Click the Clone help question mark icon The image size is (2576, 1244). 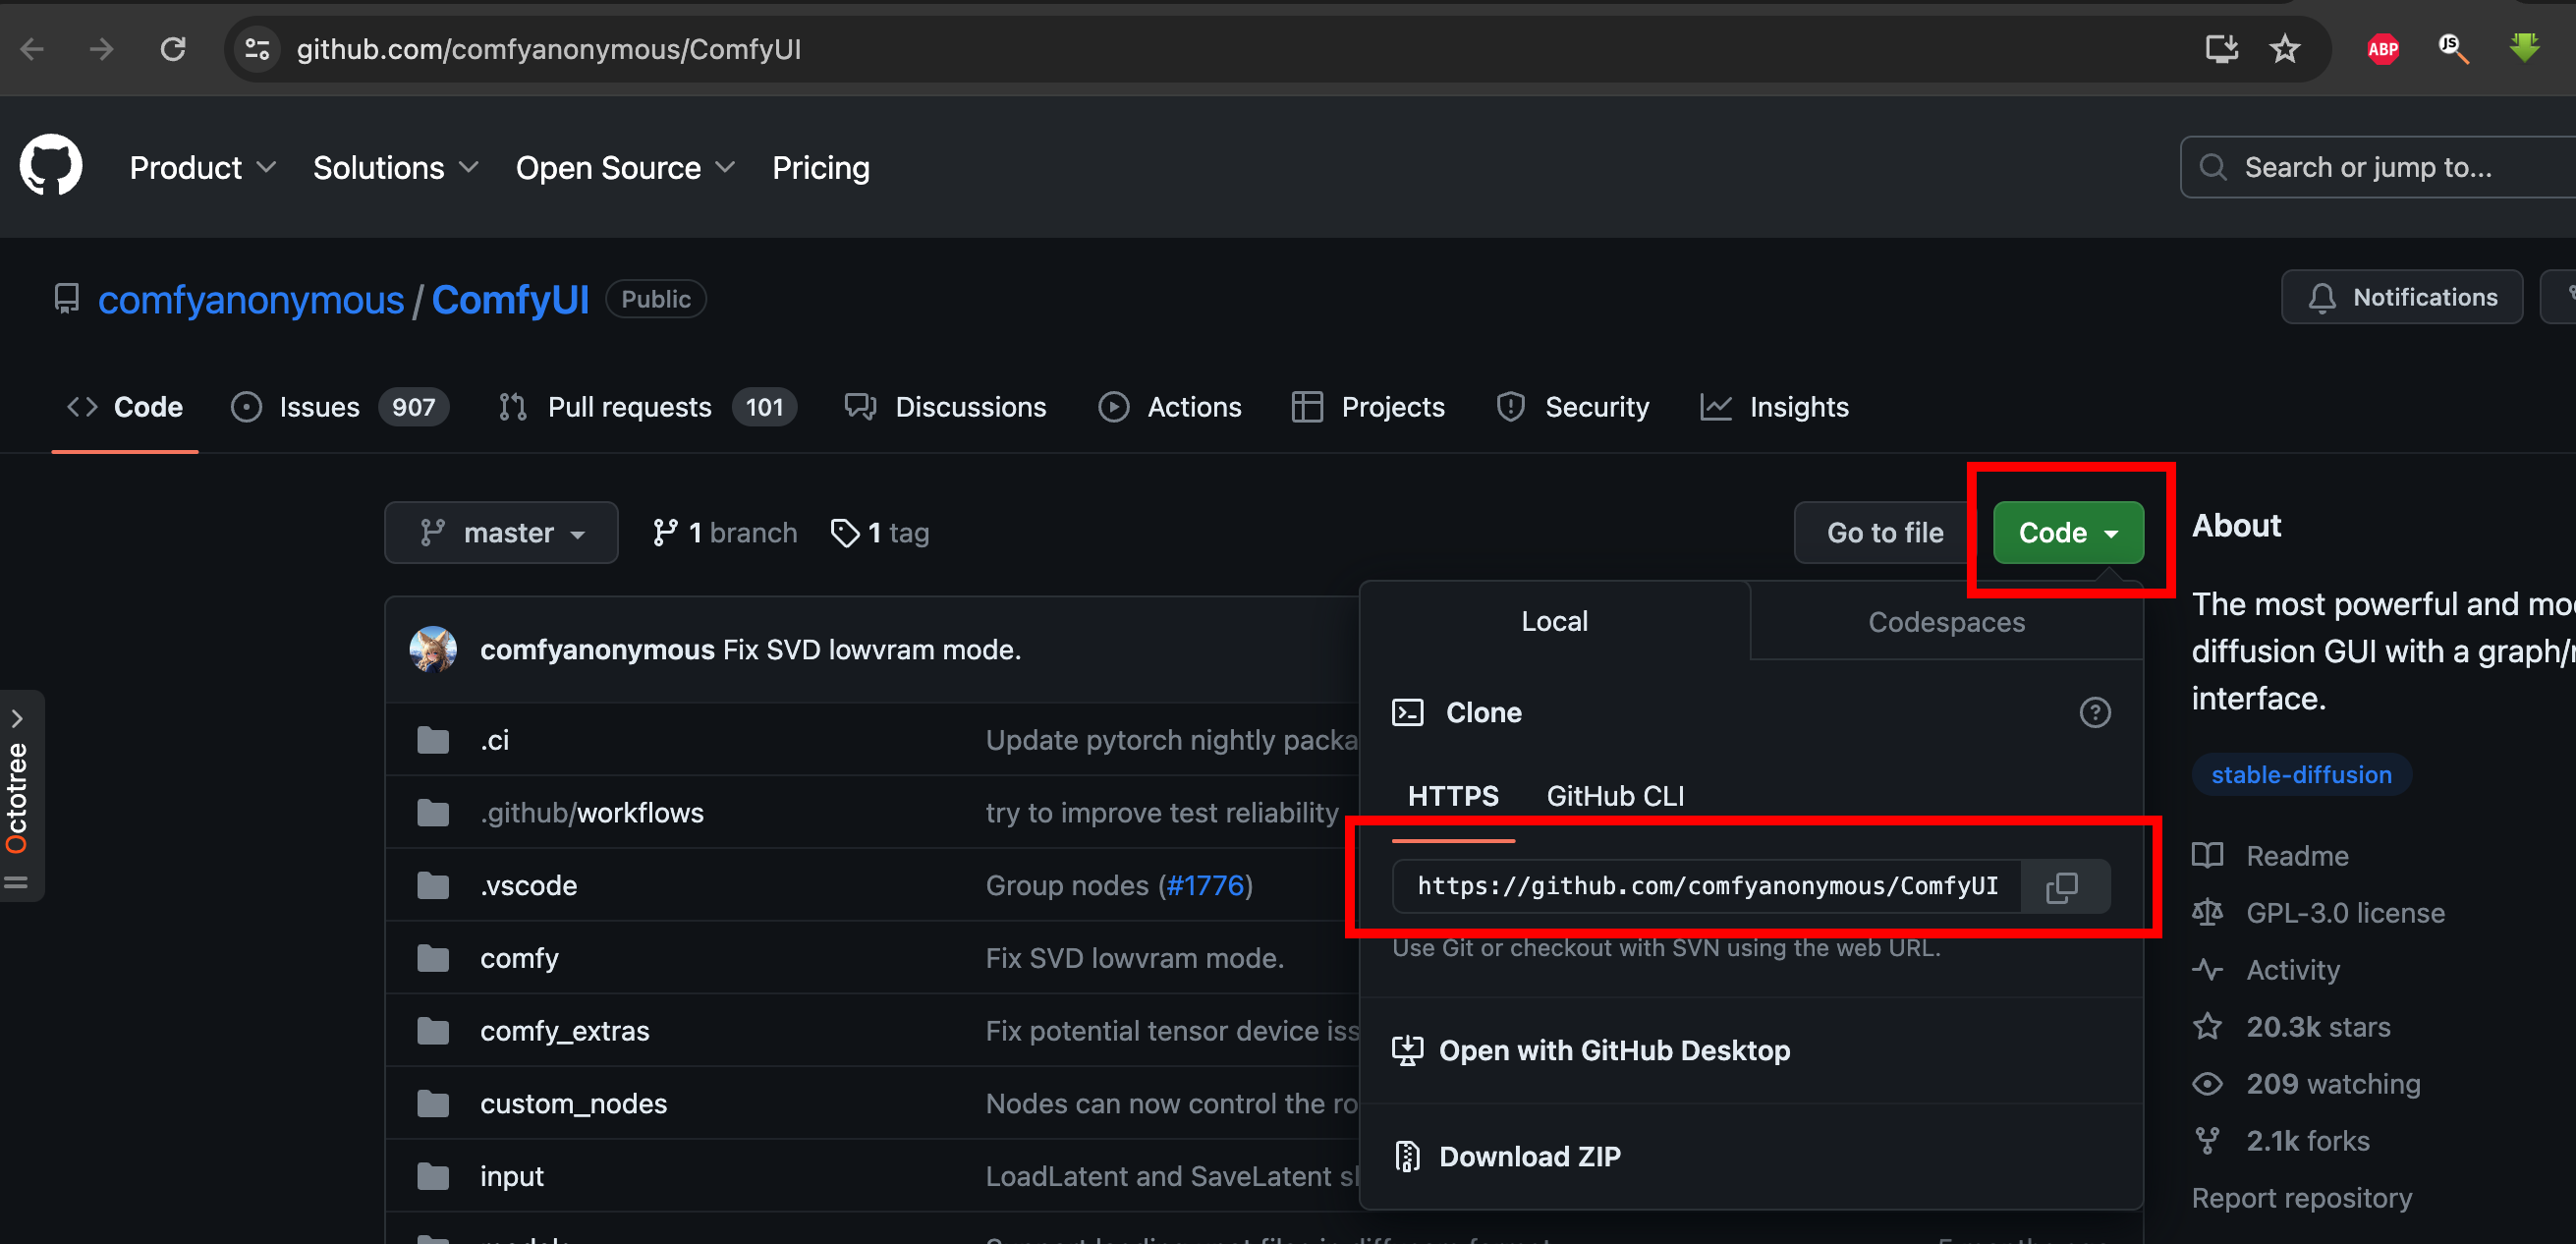pos(2094,712)
